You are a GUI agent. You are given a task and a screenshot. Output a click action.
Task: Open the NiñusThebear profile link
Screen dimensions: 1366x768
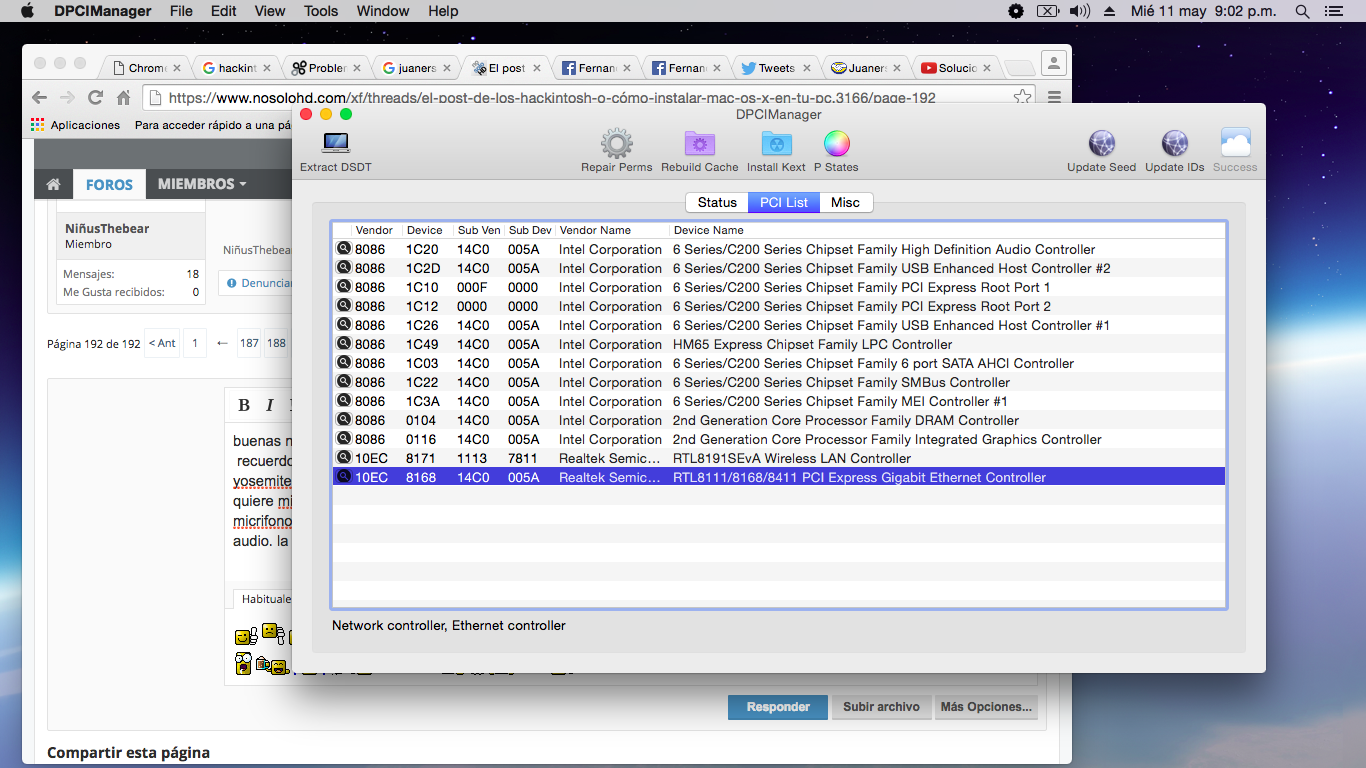107,229
